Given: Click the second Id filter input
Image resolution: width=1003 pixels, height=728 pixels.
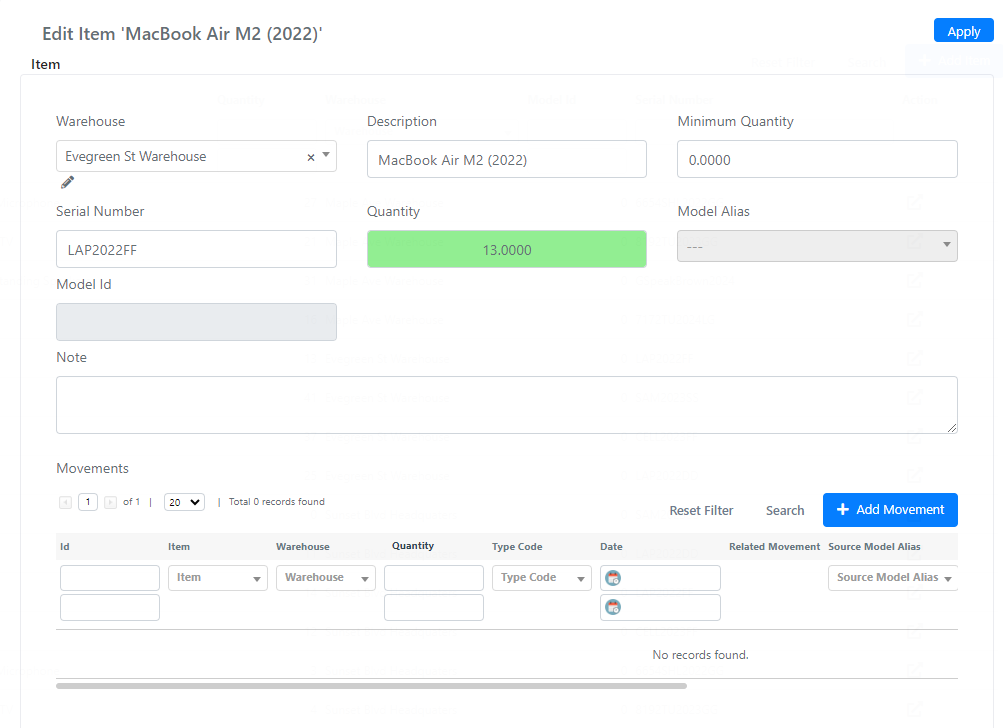Looking at the screenshot, I should (109, 607).
